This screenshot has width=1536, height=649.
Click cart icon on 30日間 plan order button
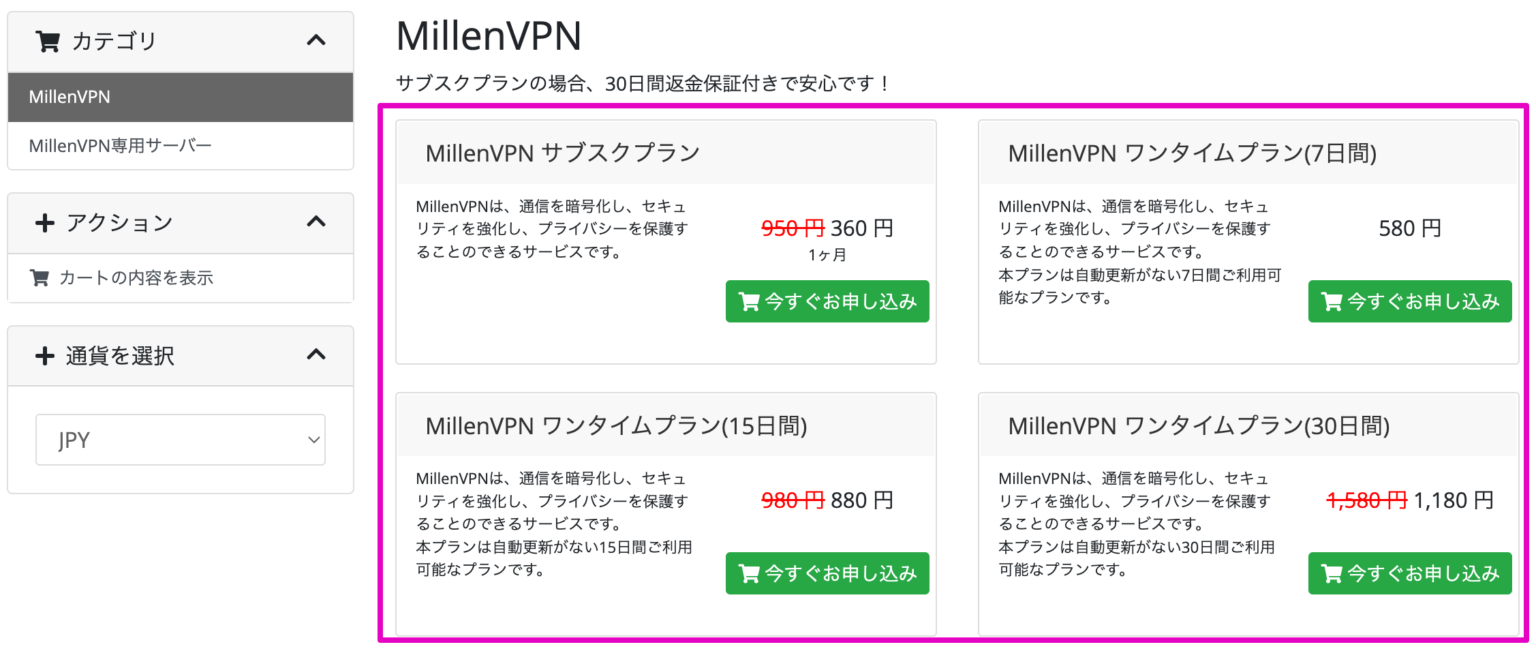tap(1332, 573)
